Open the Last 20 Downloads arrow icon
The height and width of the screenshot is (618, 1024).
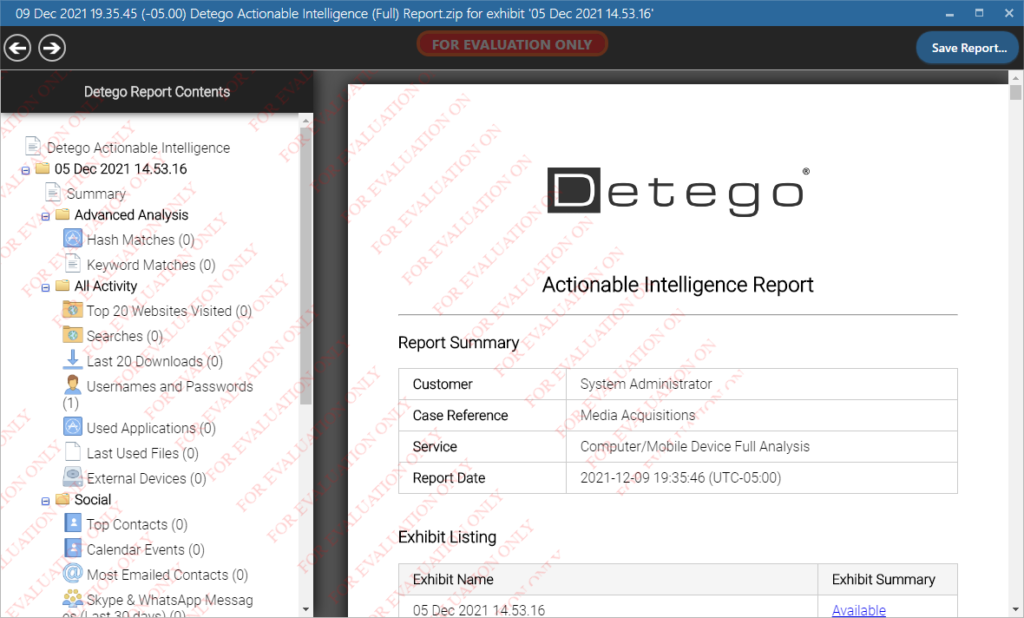point(72,359)
